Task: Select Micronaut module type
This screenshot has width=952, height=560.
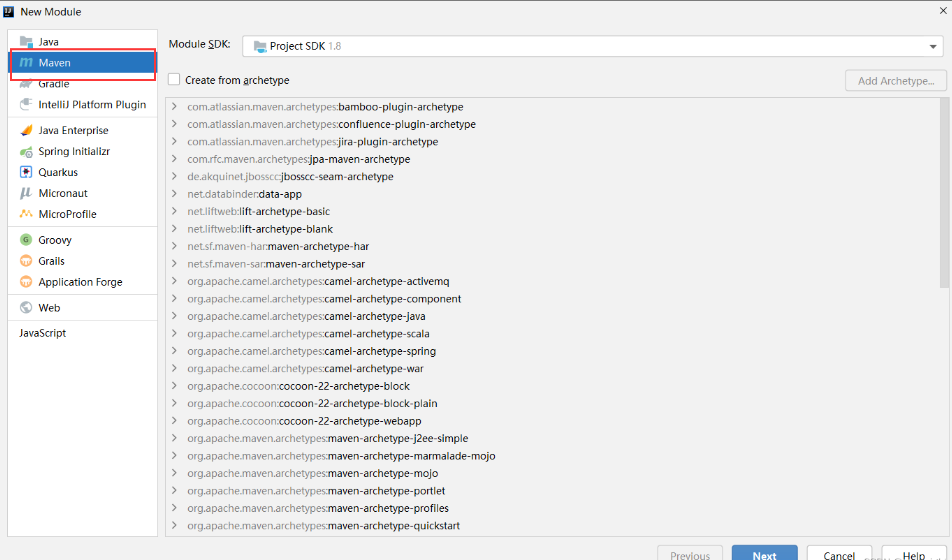Action: (x=83, y=193)
